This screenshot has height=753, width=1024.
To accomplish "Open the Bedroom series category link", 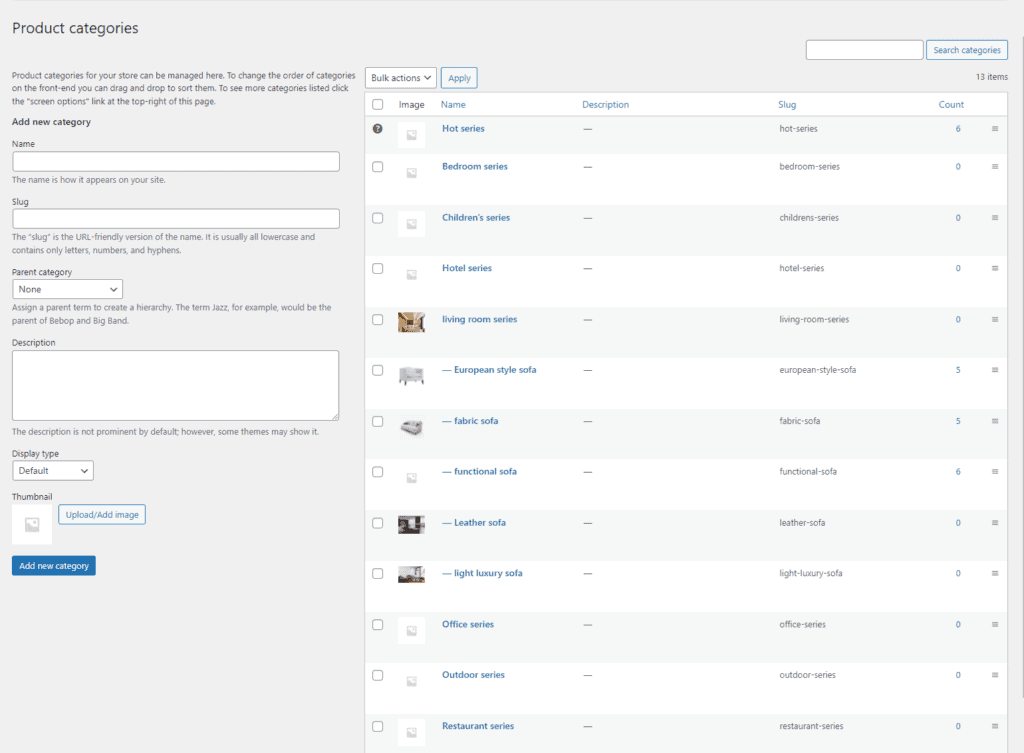I will pos(475,167).
